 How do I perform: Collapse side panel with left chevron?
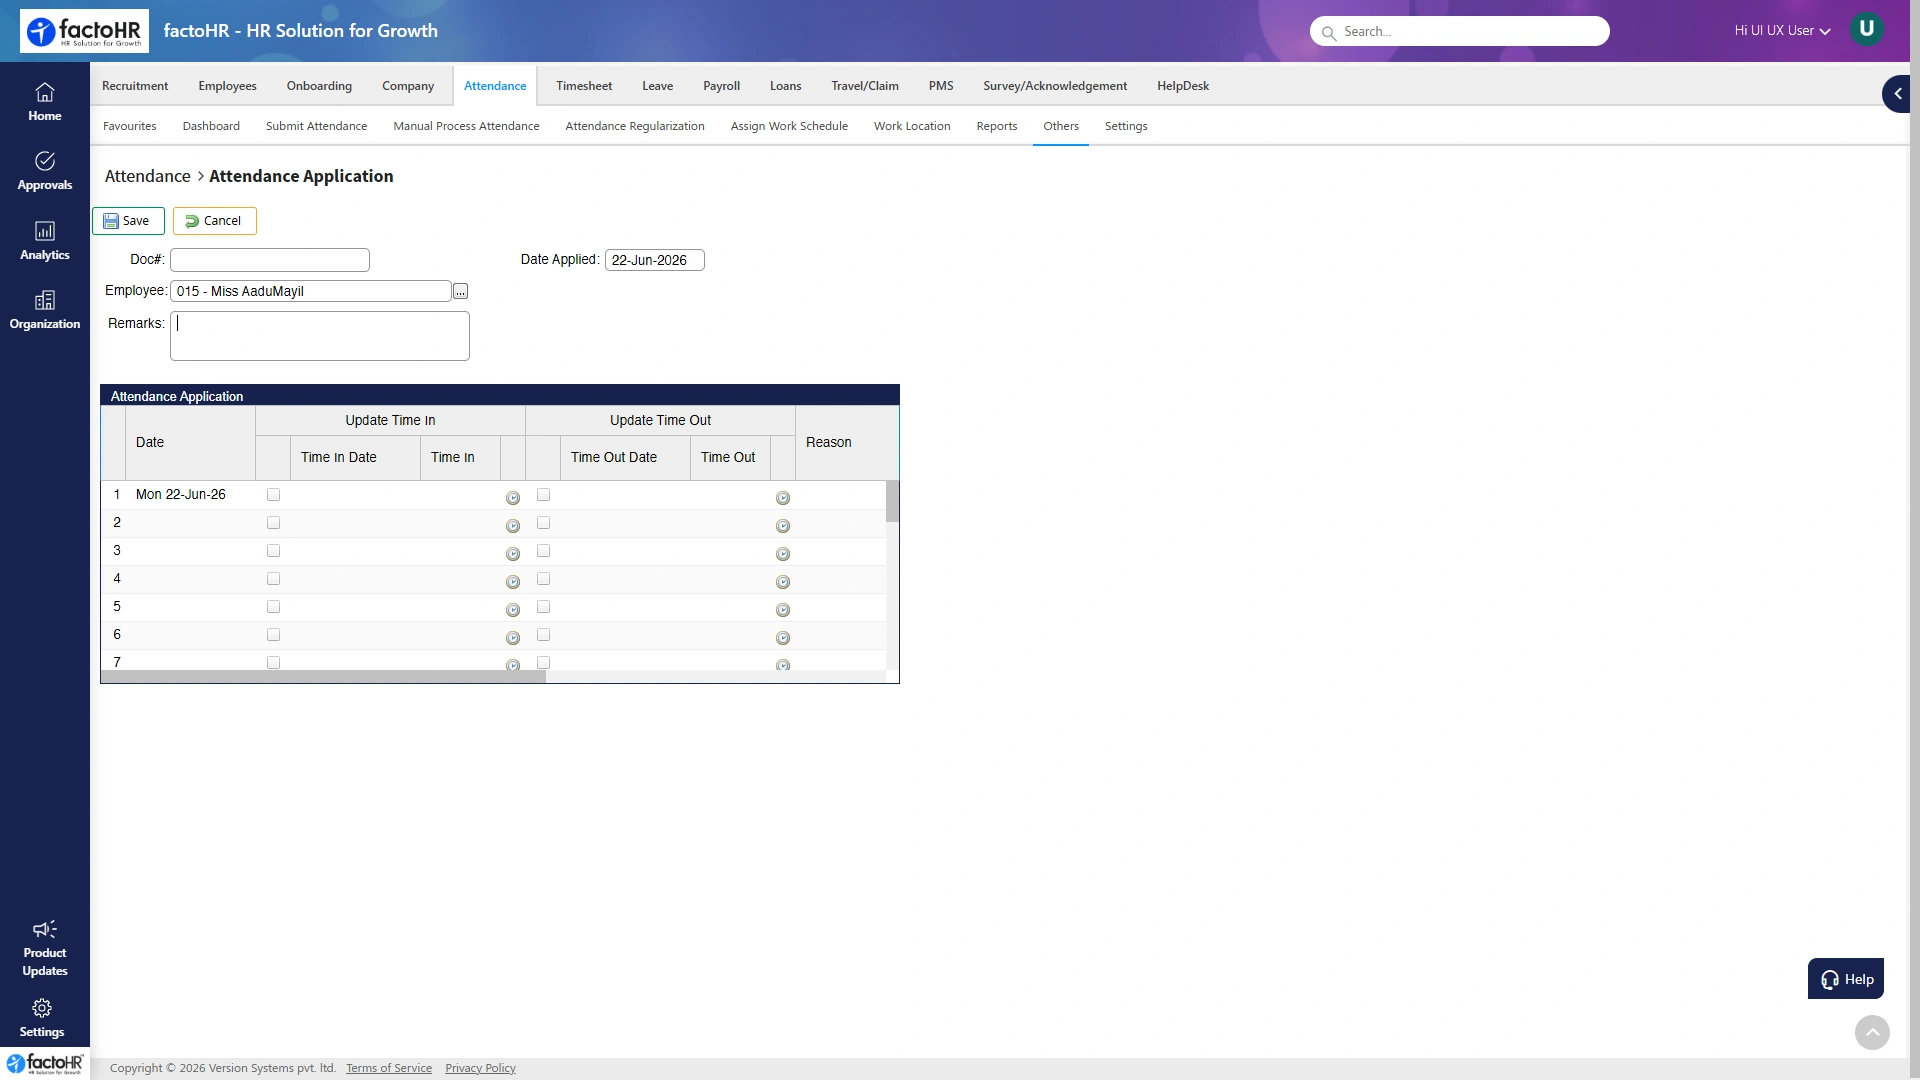pyautogui.click(x=1897, y=94)
